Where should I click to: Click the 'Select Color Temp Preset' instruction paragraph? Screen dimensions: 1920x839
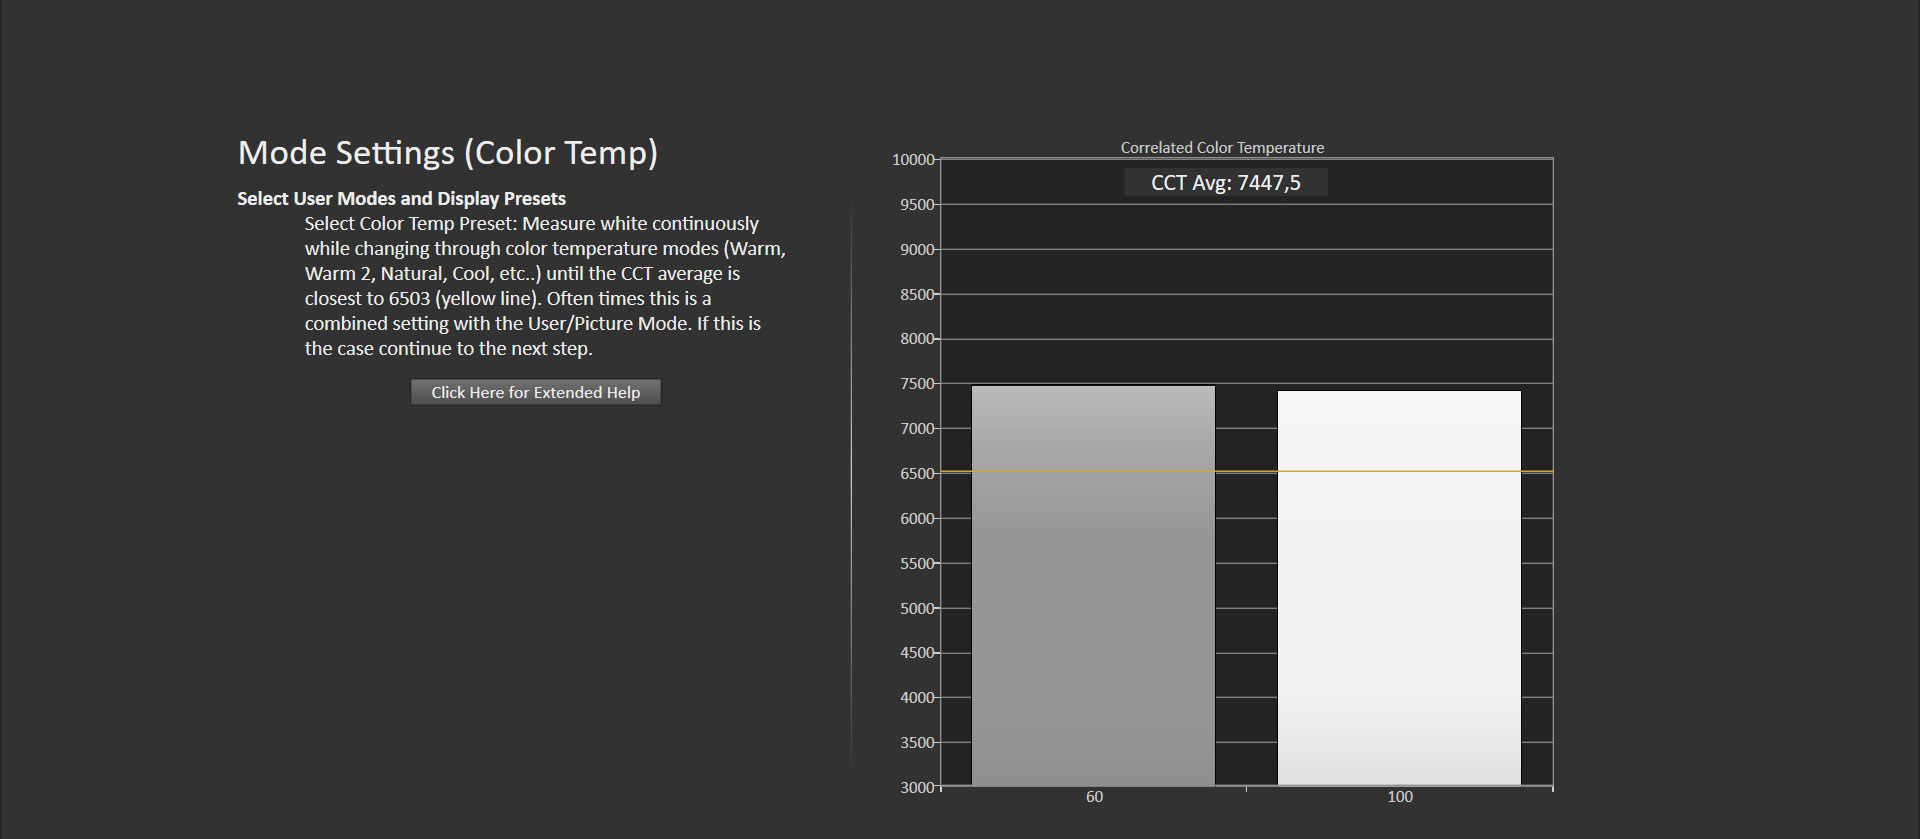coord(545,286)
